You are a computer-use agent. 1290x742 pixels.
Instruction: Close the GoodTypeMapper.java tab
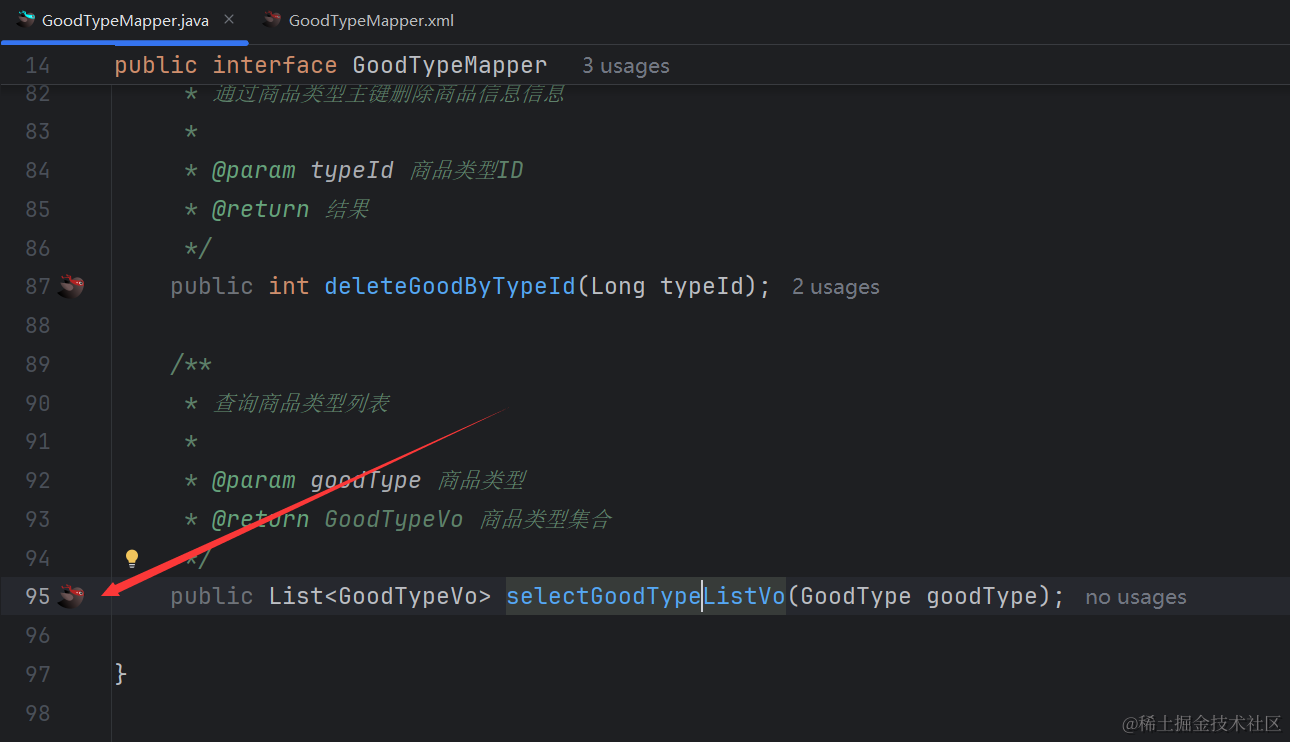pos(229,20)
